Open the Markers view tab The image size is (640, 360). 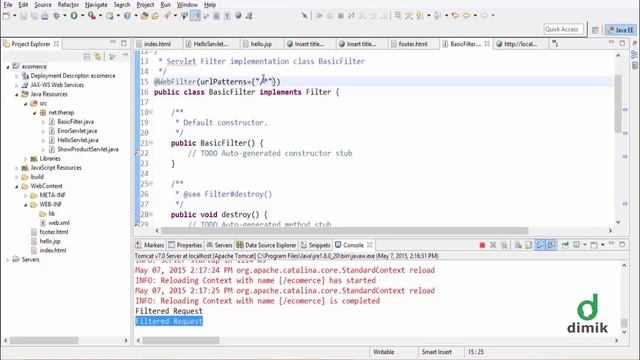point(149,245)
